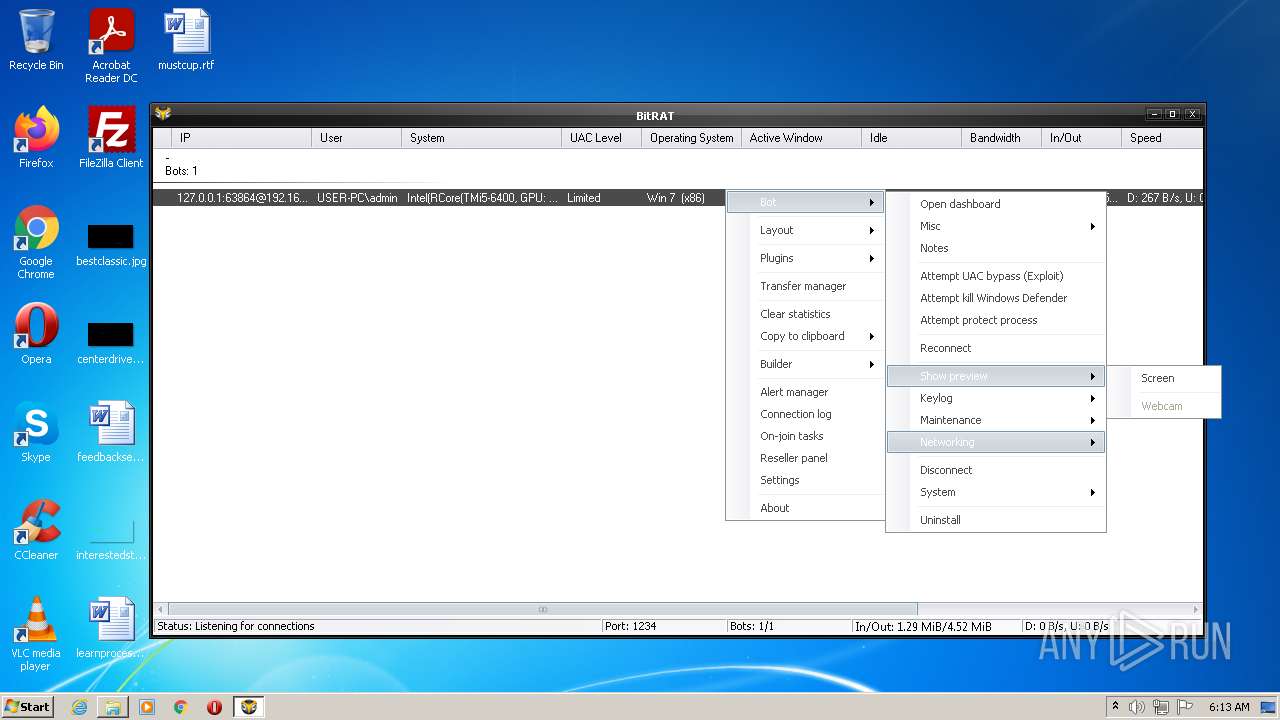Expand the Plugins submenu

click(805, 258)
